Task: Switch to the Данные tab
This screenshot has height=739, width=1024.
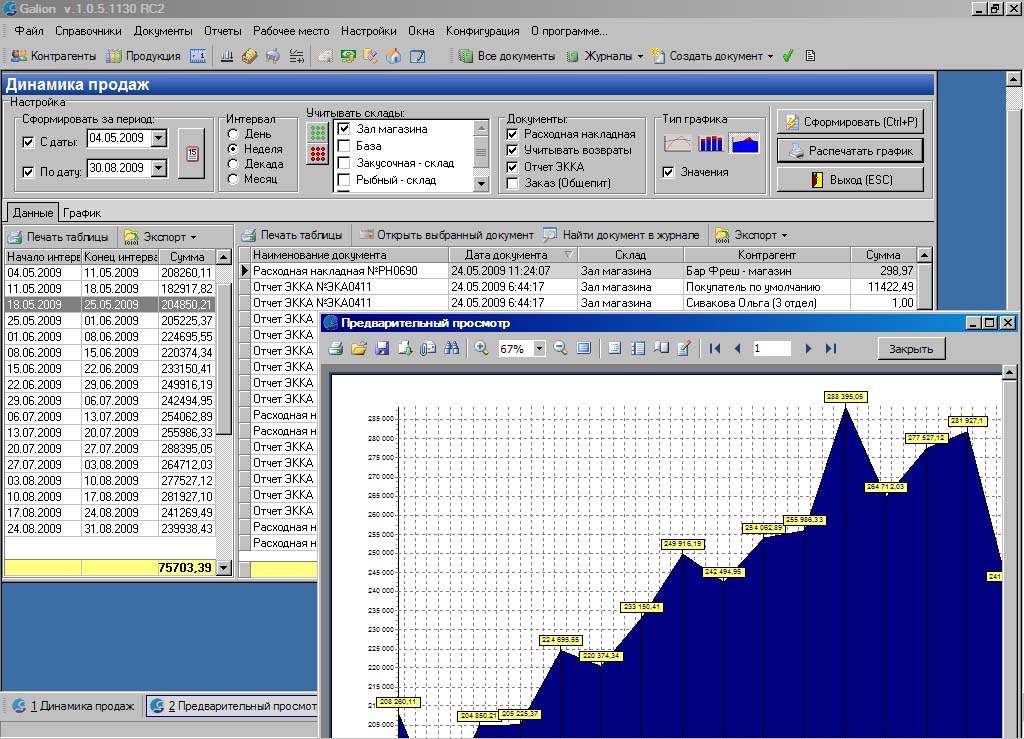Action: tap(33, 213)
